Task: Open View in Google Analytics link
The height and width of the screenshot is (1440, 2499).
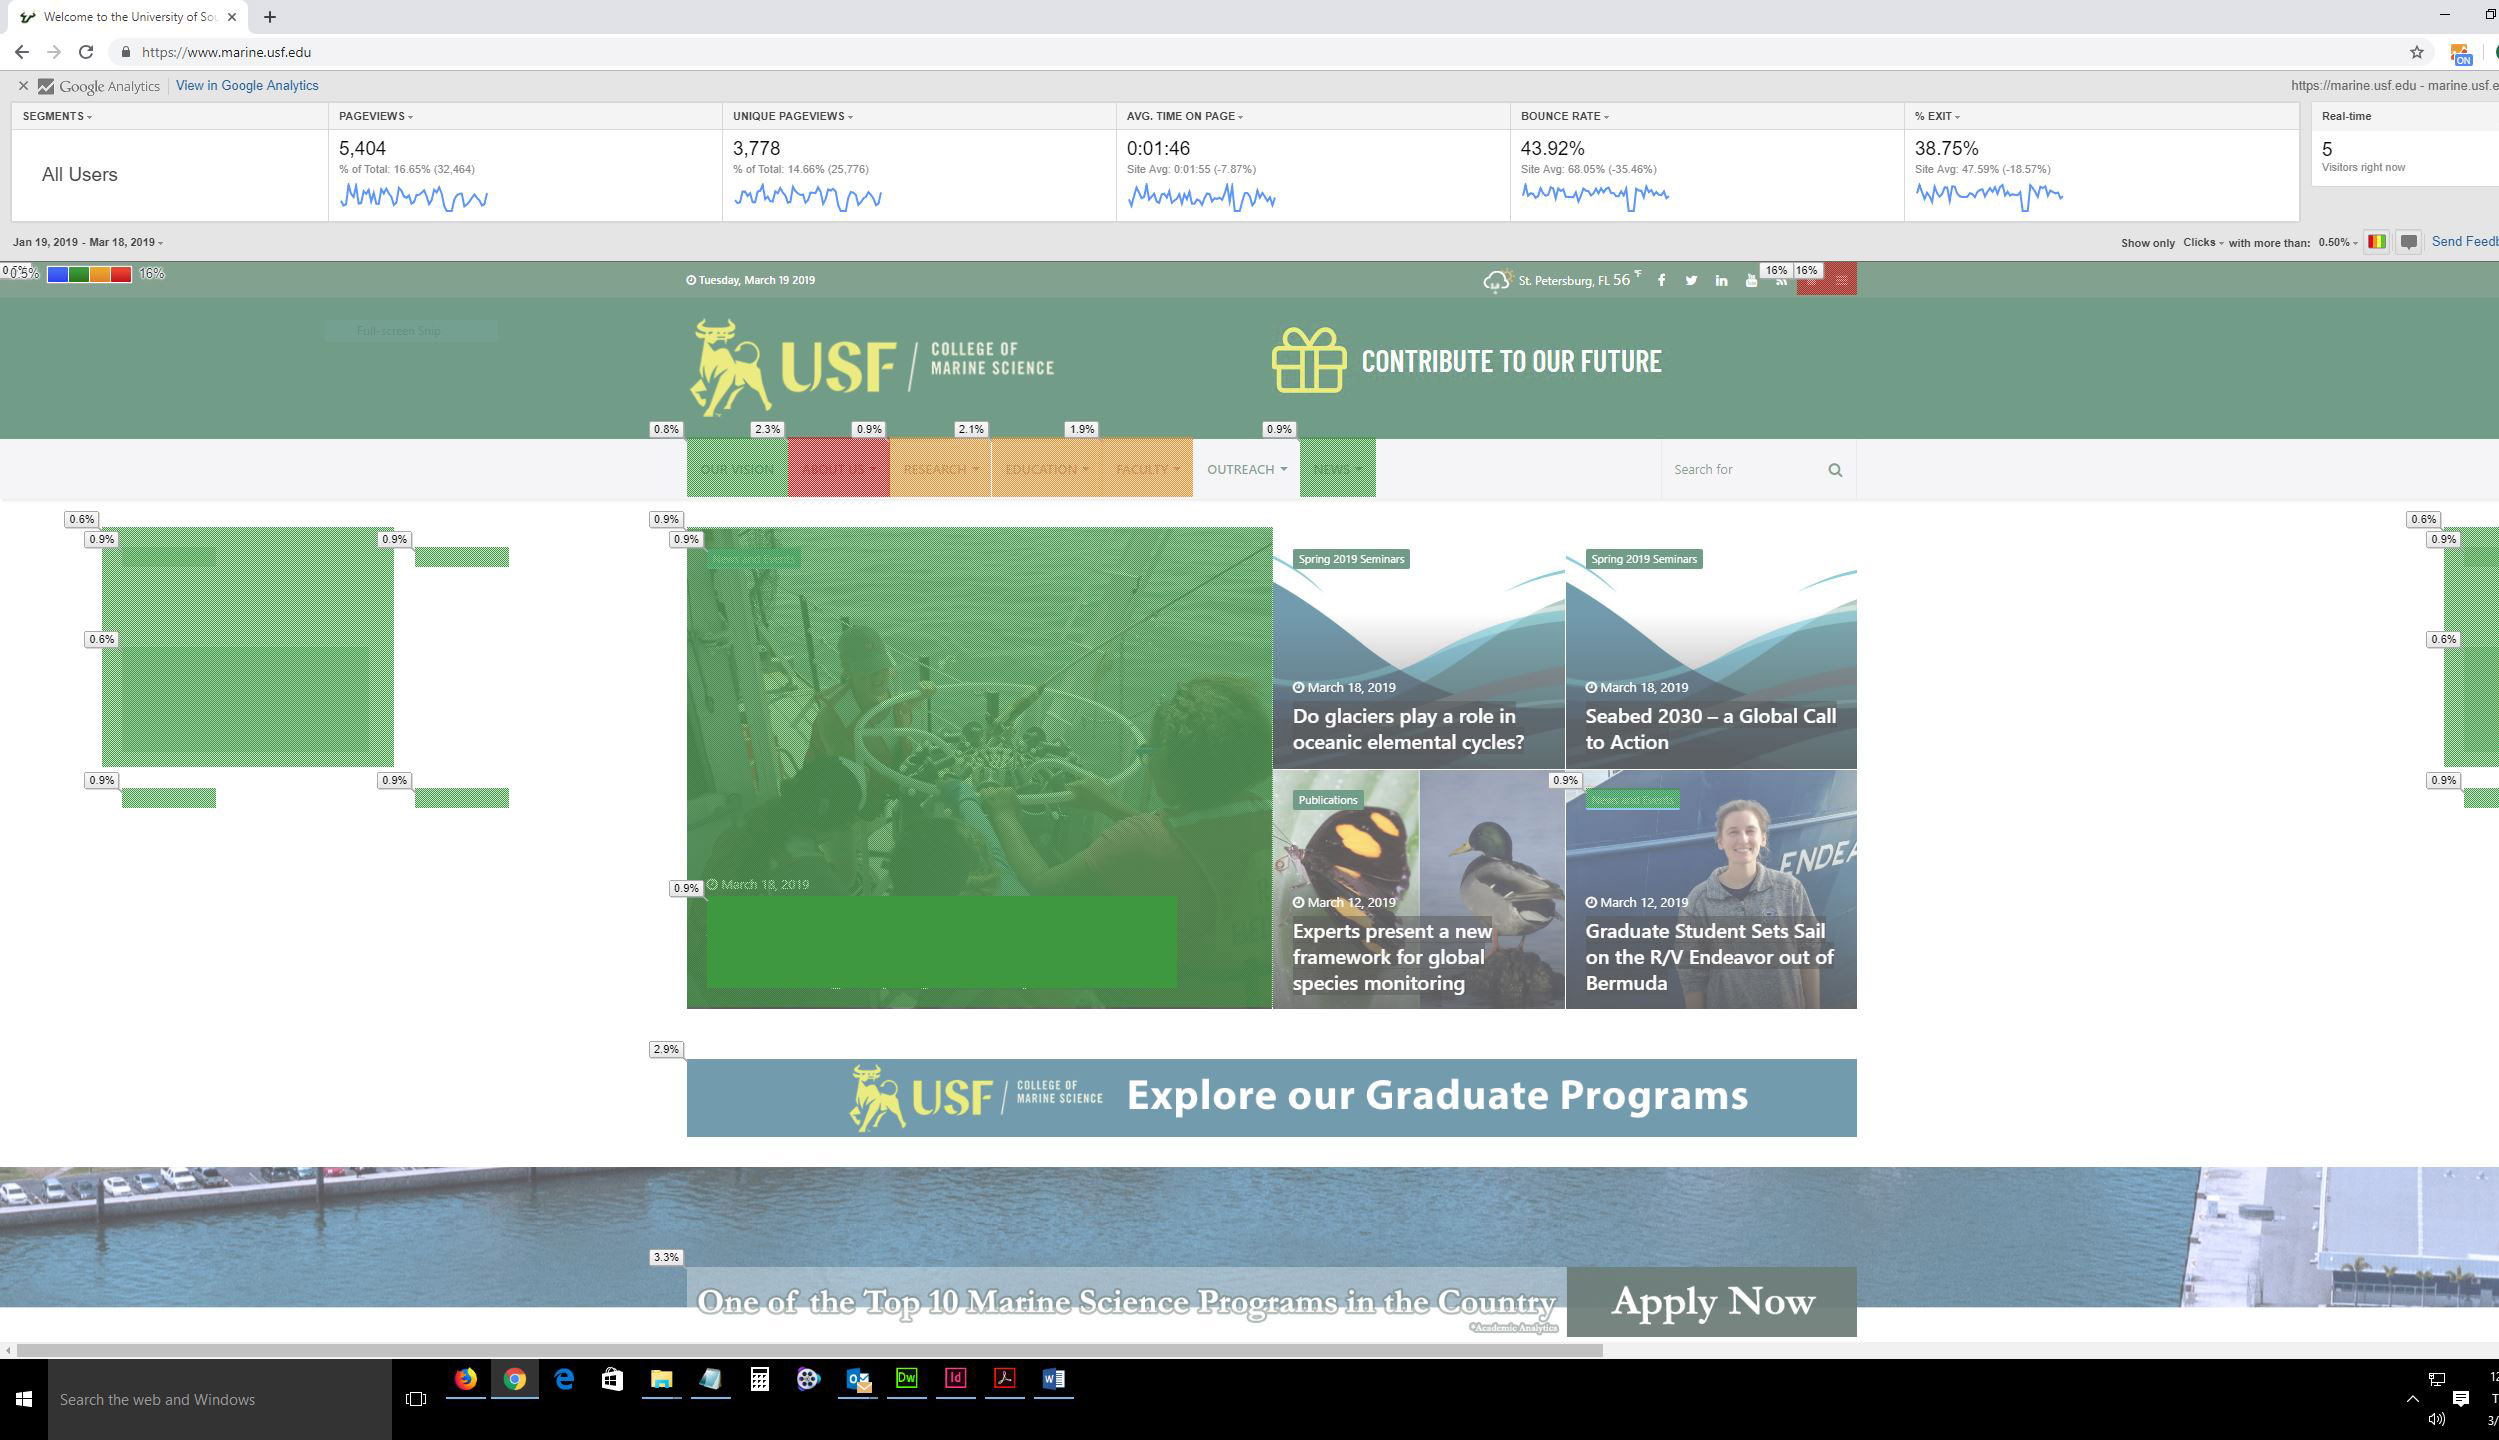Action: click(247, 86)
